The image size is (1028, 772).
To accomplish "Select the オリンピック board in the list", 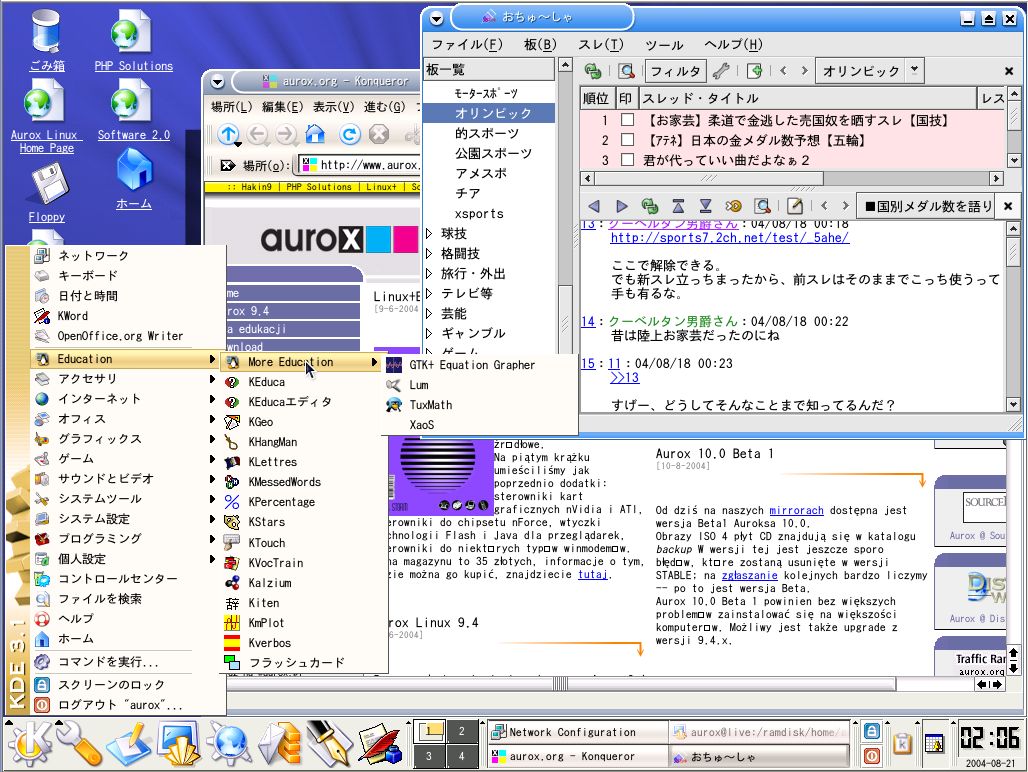I will coord(489,113).
